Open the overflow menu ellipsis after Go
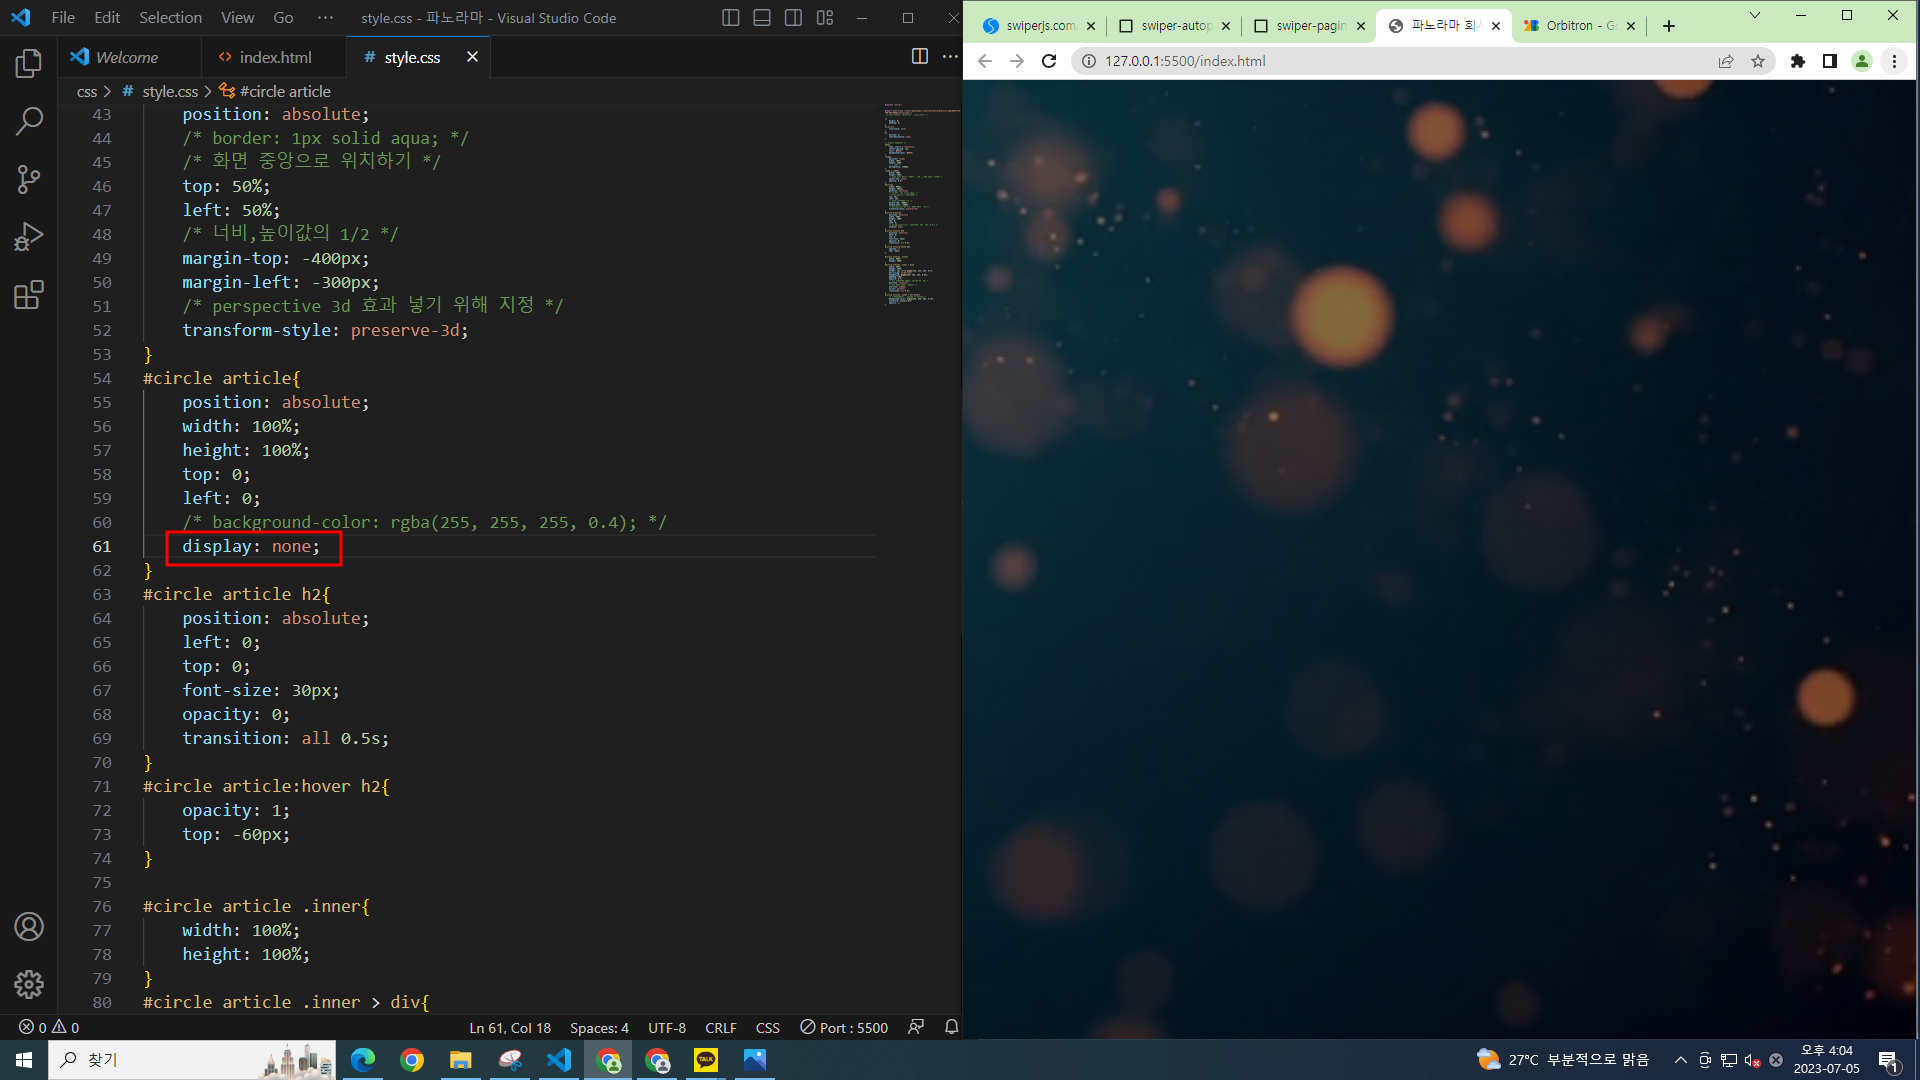 [325, 18]
